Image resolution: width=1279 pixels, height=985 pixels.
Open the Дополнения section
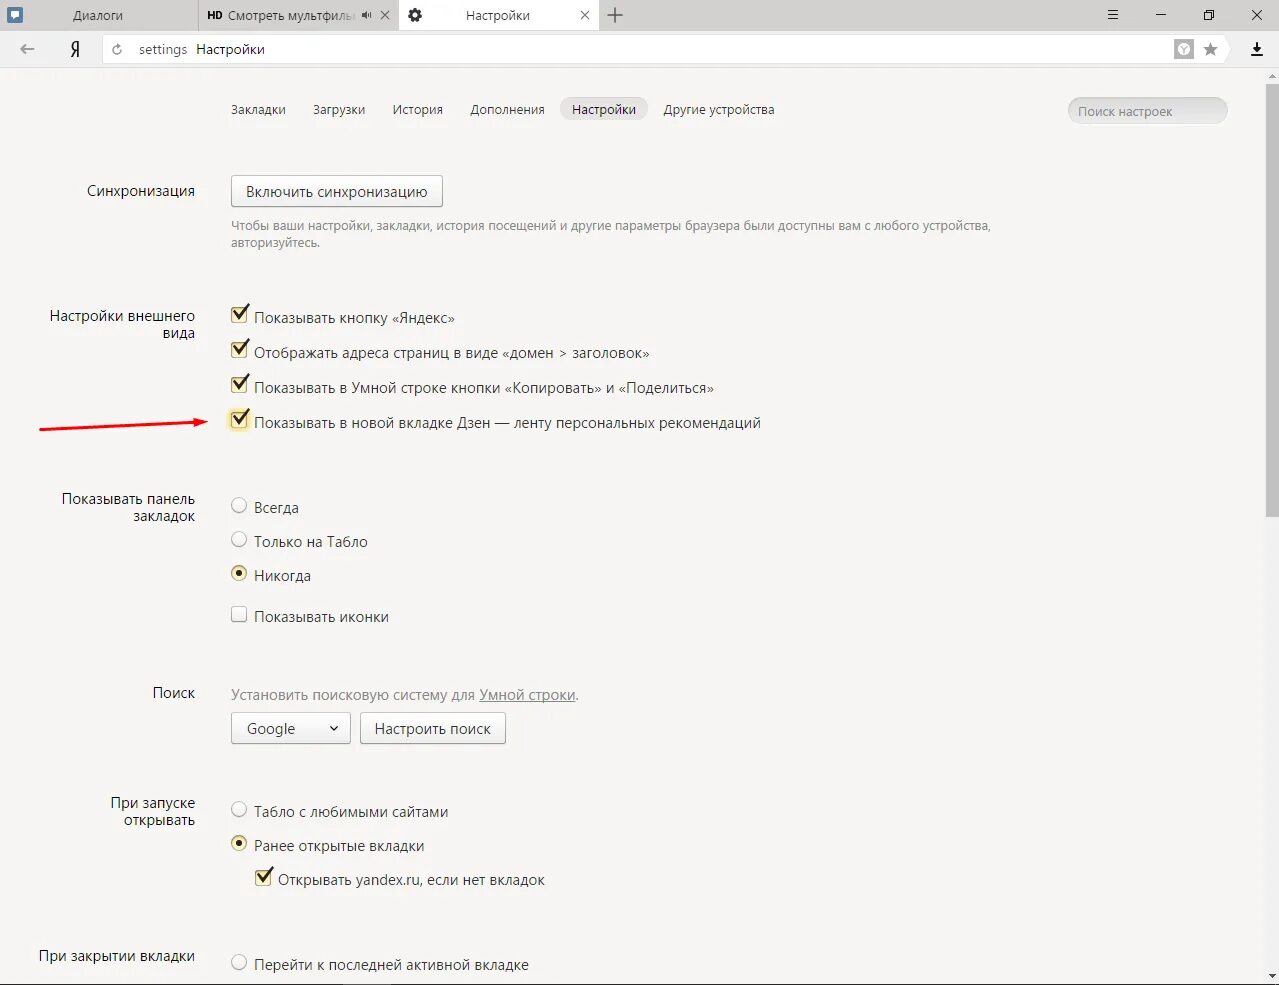click(507, 110)
